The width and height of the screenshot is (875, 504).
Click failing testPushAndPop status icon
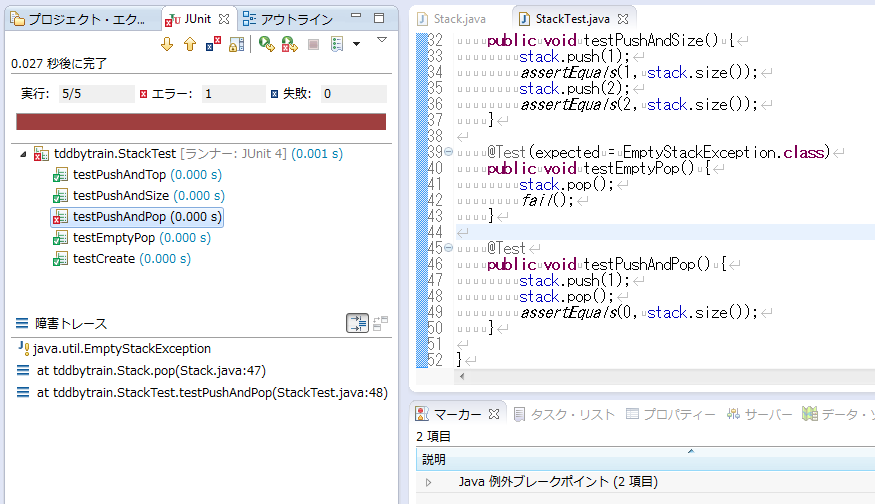(x=60, y=217)
